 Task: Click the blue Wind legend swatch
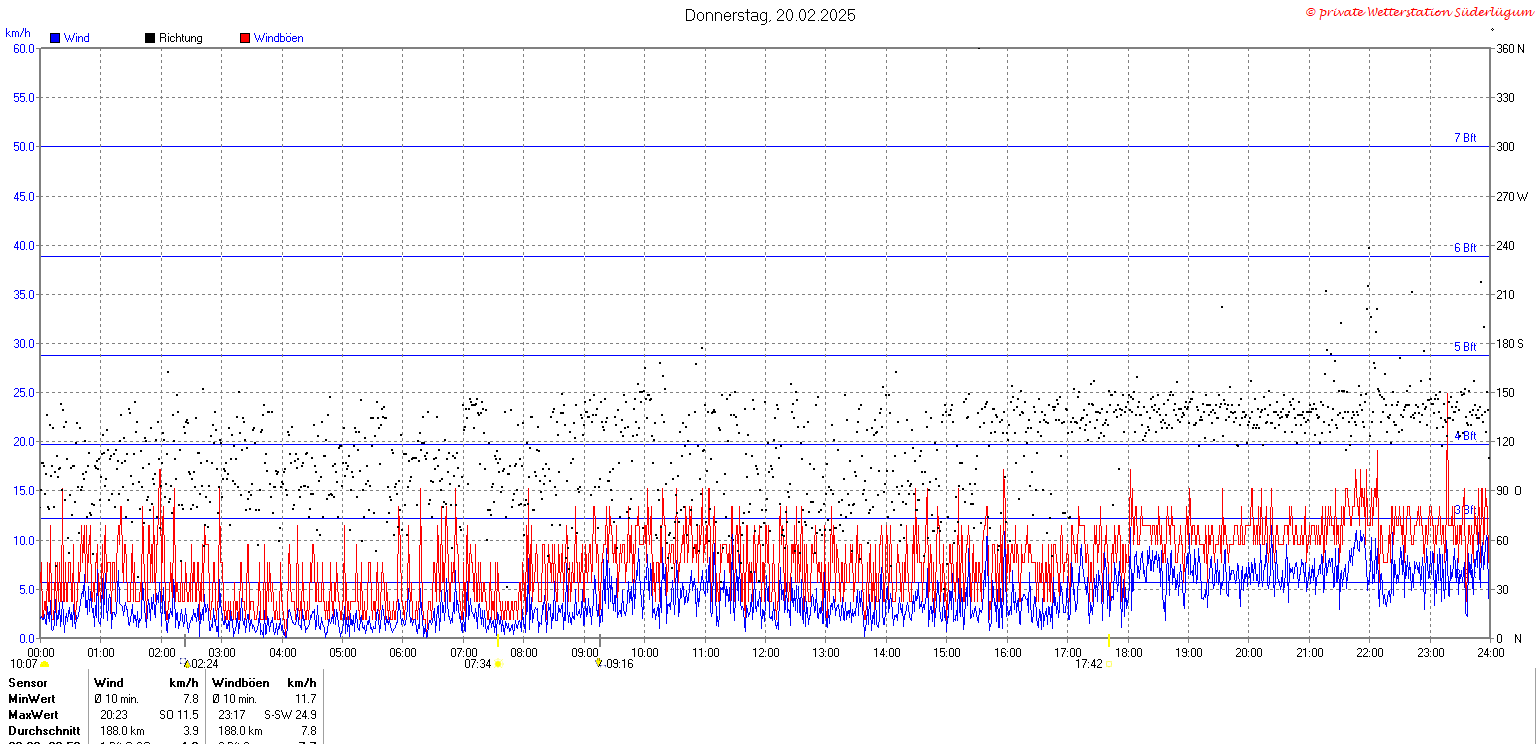click(55, 38)
